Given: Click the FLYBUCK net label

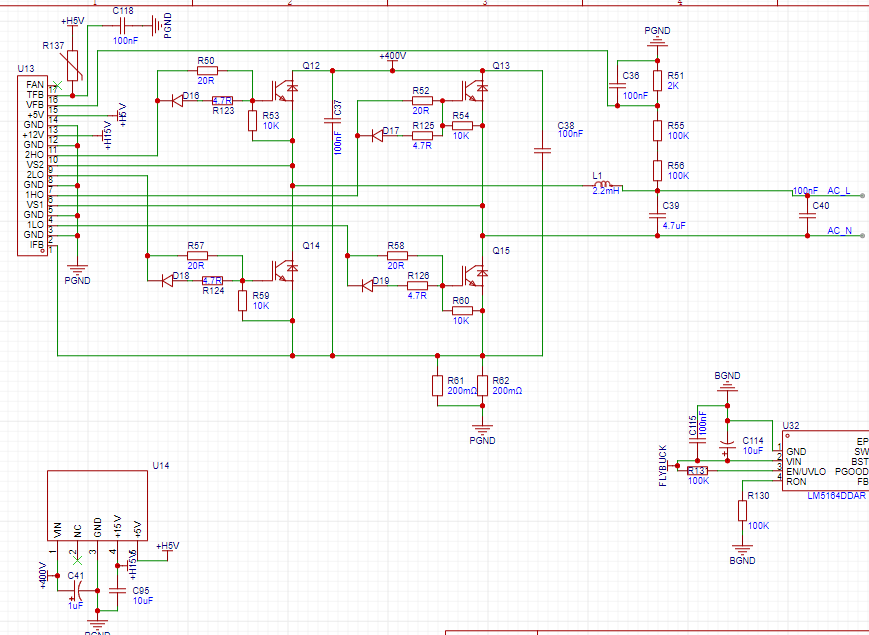Looking at the screenshot, I should pos(662,465).
